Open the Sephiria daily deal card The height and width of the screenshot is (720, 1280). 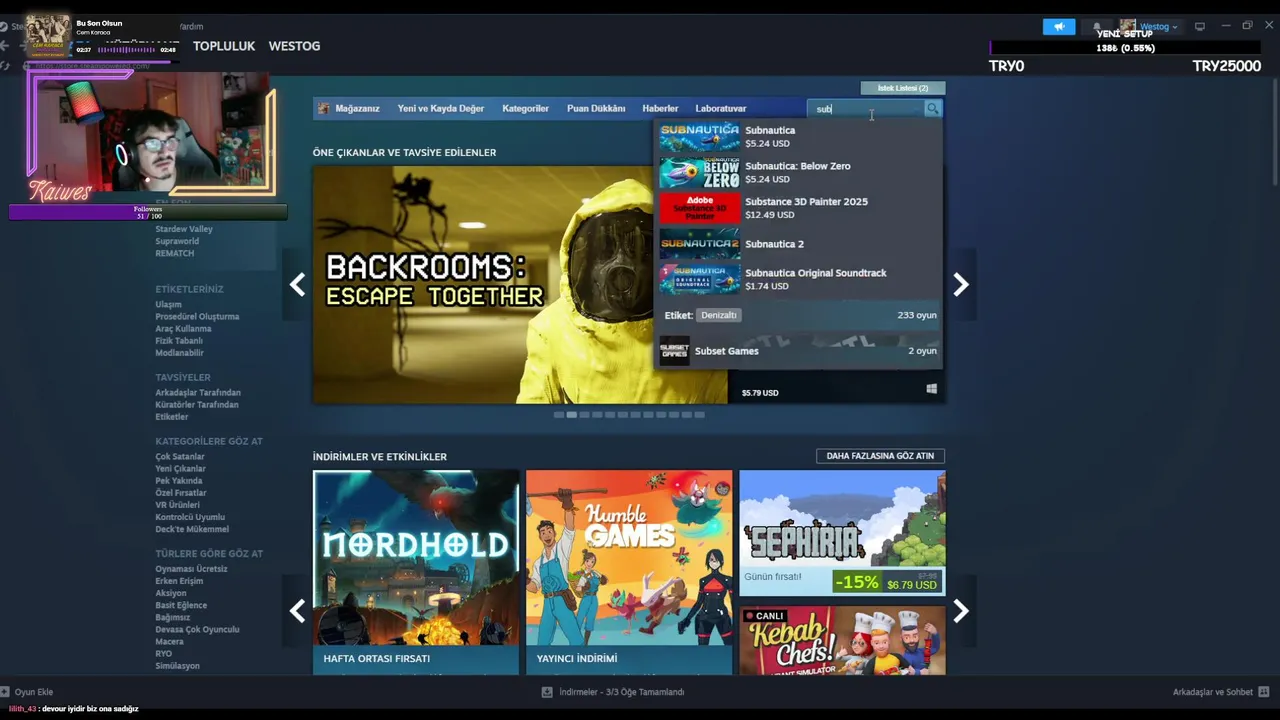click(842, 533)
